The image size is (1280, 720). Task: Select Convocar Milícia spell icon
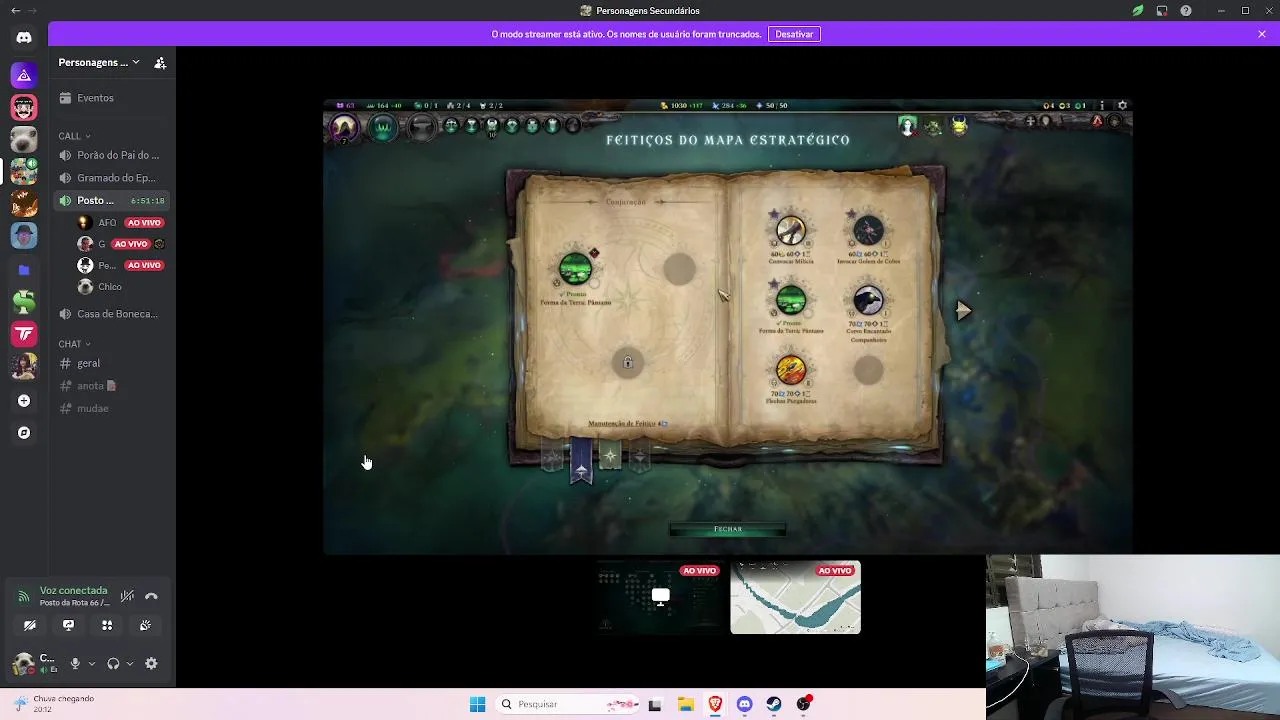[791, 231]
